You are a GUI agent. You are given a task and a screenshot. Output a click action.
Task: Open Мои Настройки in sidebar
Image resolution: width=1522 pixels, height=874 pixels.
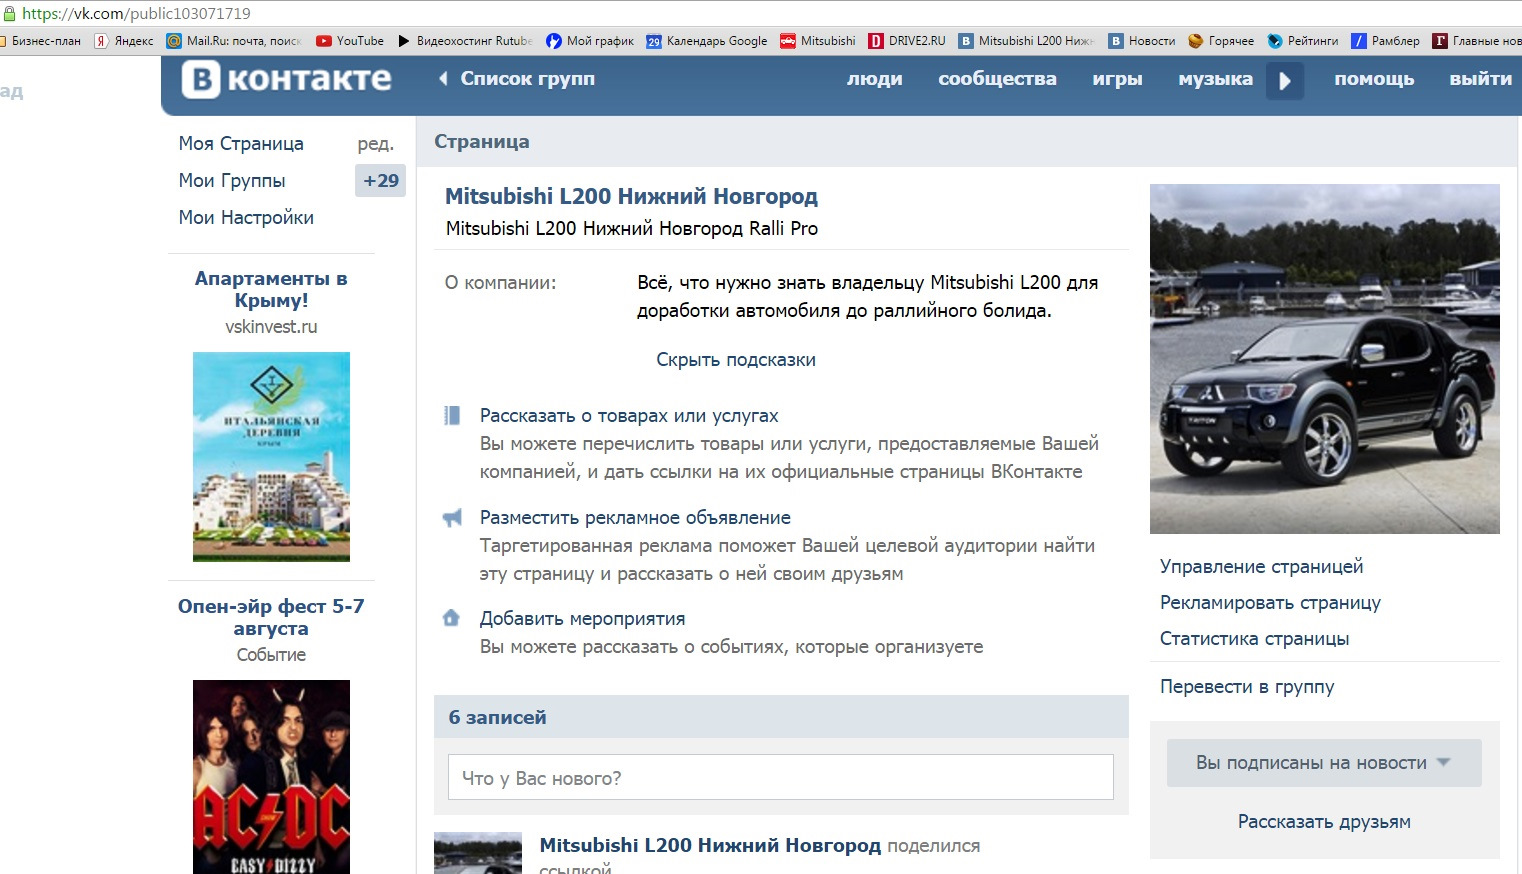click(x=246, y=217)
